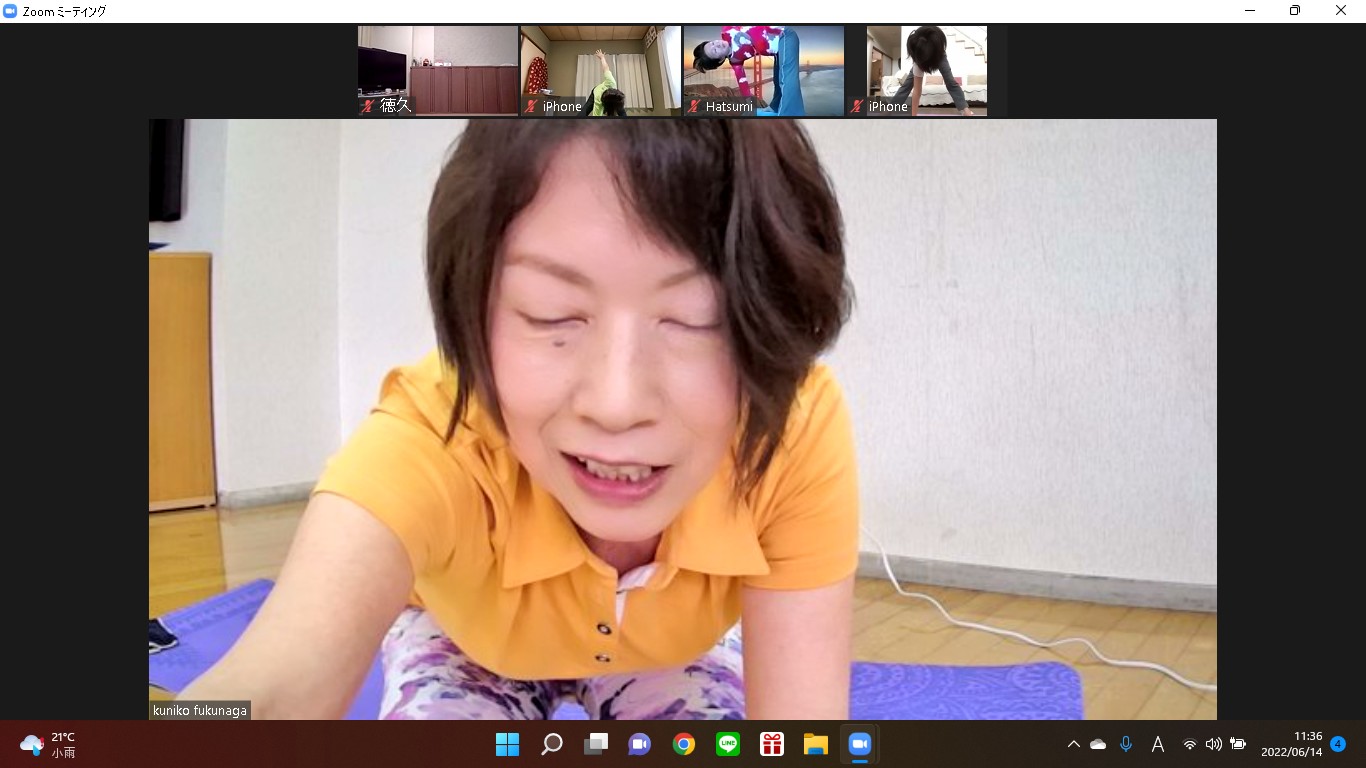This screenshot has width=1366, height=768.
Task: Open taskbar Search magnifier
Action: click(552, 744)
